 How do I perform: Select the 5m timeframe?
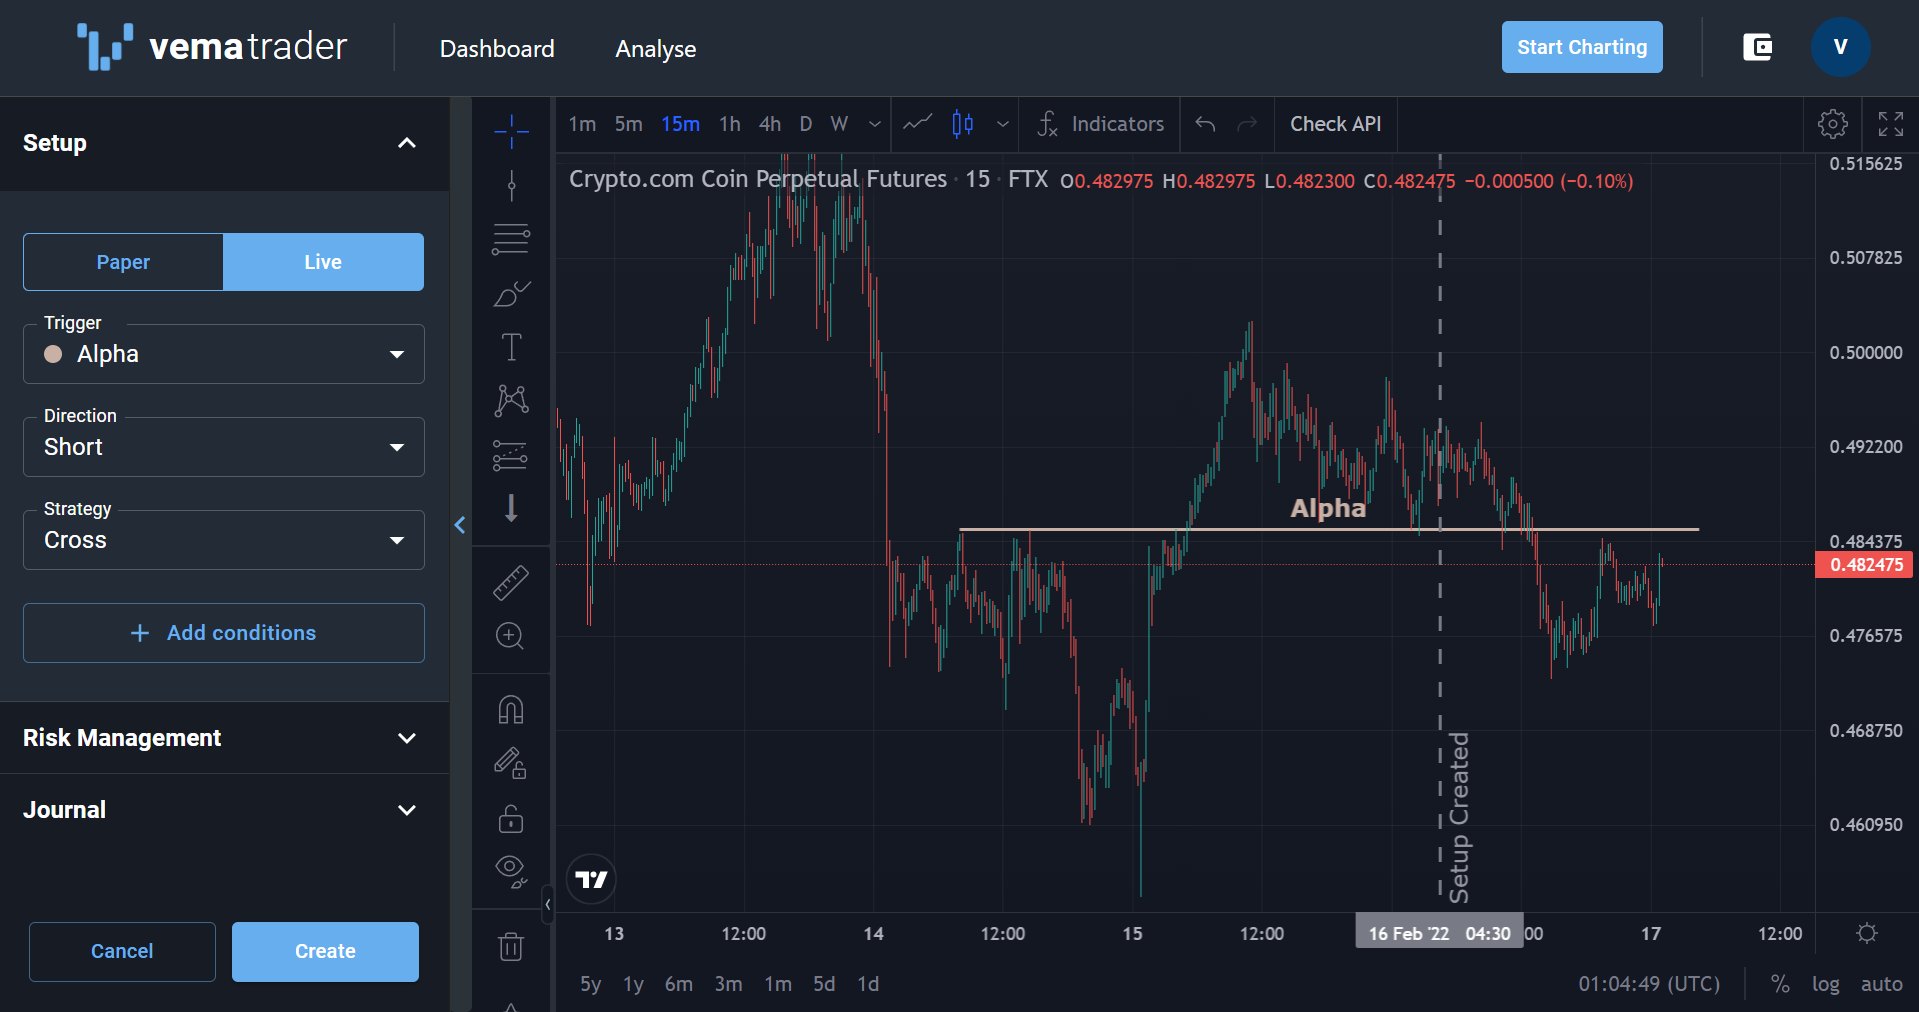point(628,124)
